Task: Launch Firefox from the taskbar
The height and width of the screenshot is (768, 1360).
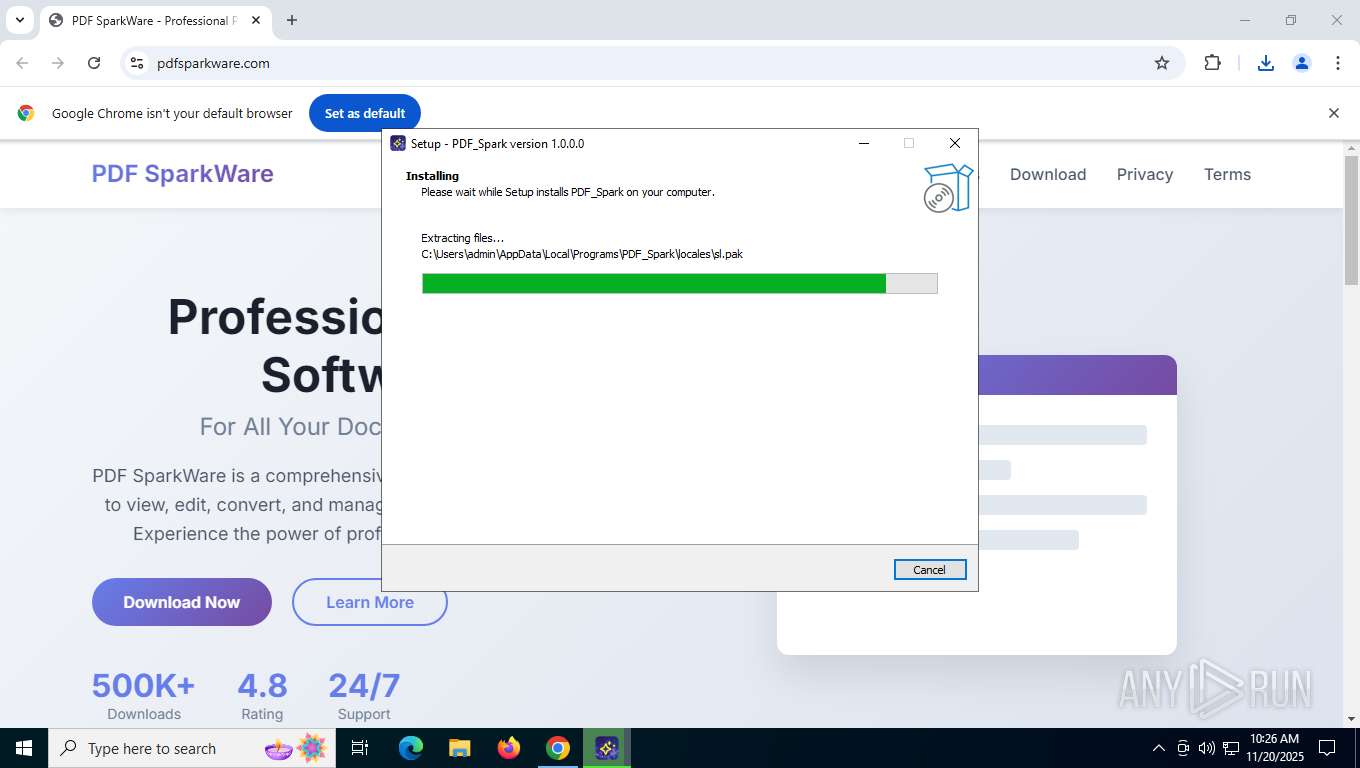Action: click(509, 748)
